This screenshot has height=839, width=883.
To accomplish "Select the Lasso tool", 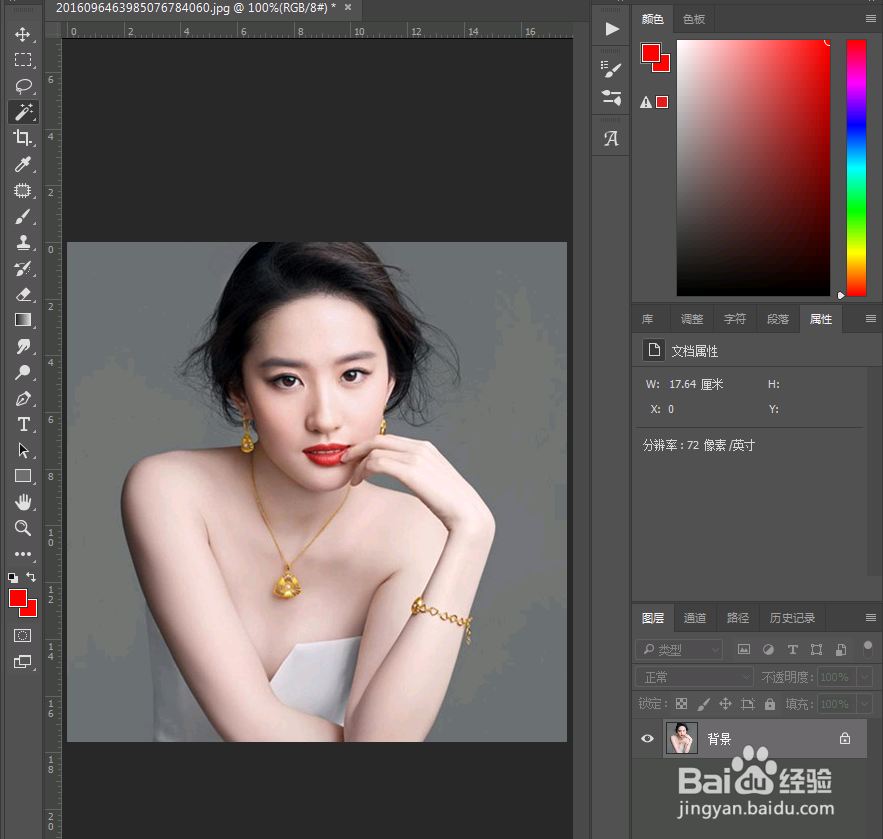I will (23, 86).
